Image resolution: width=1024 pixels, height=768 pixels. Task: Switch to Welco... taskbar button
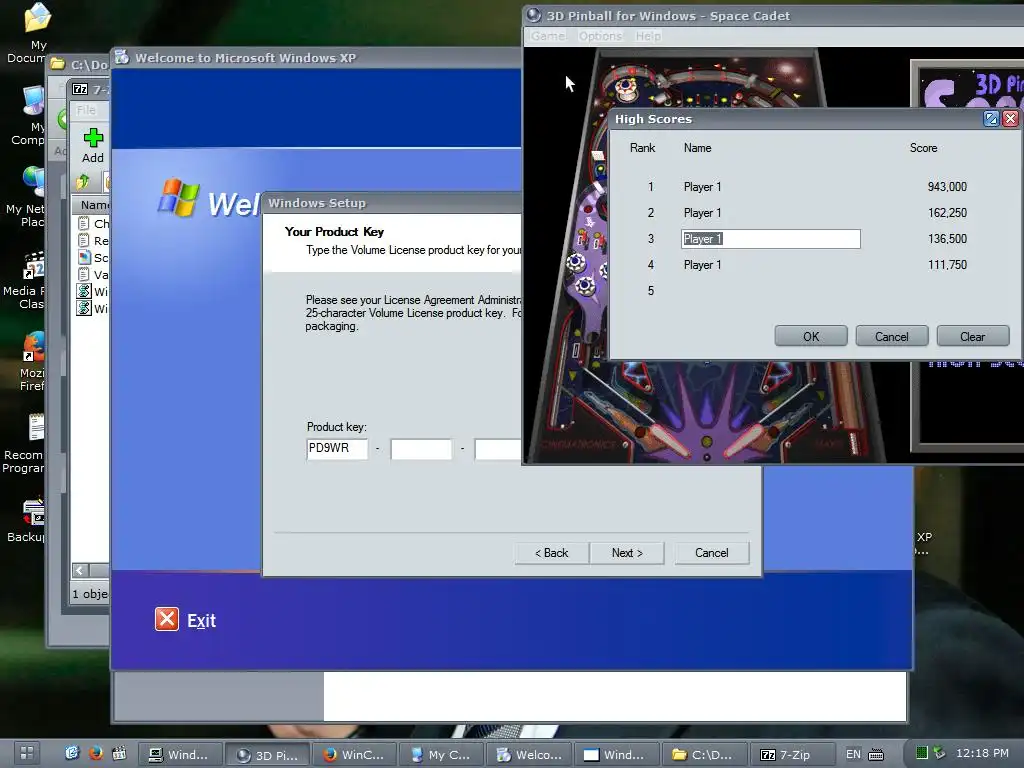(528, 755)
